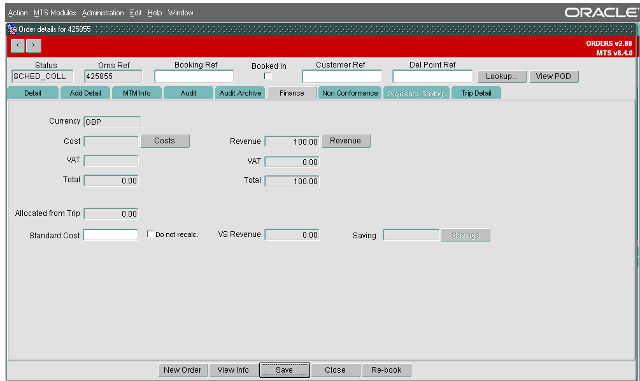Viewport: 640px width, 381px height.
Task: Click the Costs button
Action: (165, 141)
